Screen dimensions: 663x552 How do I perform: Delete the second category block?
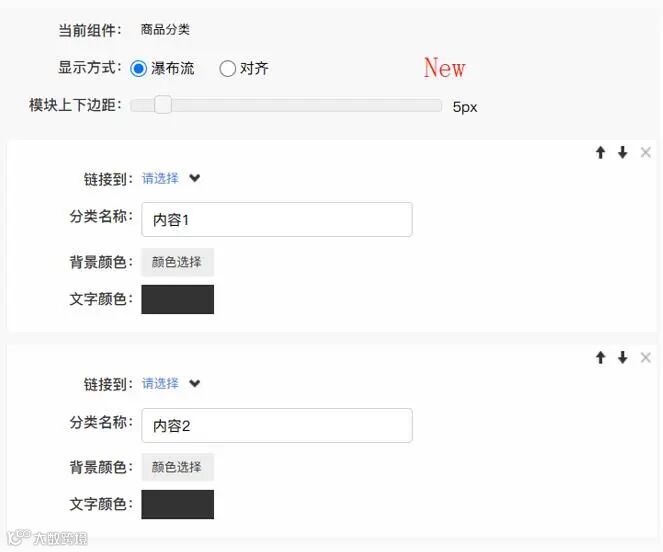click(645, 358)
